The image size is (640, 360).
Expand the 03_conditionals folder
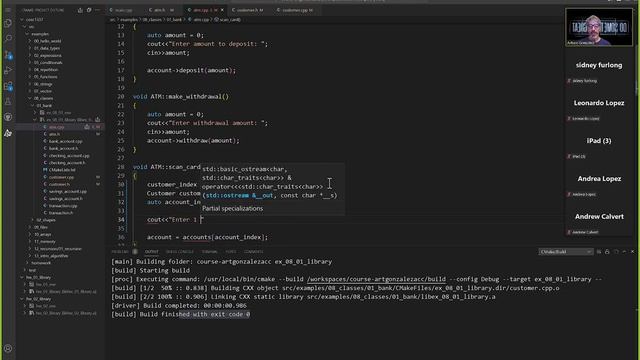pyautogui.click(x=48, y=62)
